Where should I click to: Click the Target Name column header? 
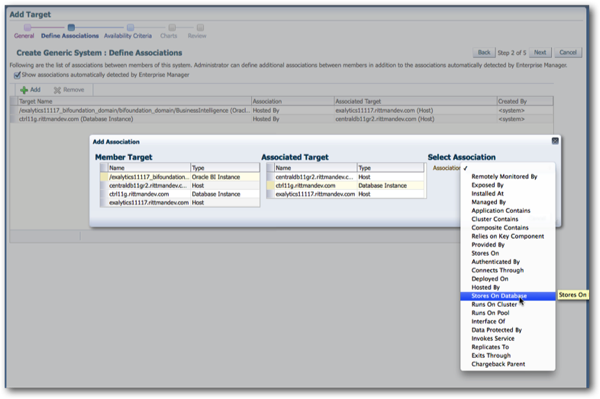134,101
